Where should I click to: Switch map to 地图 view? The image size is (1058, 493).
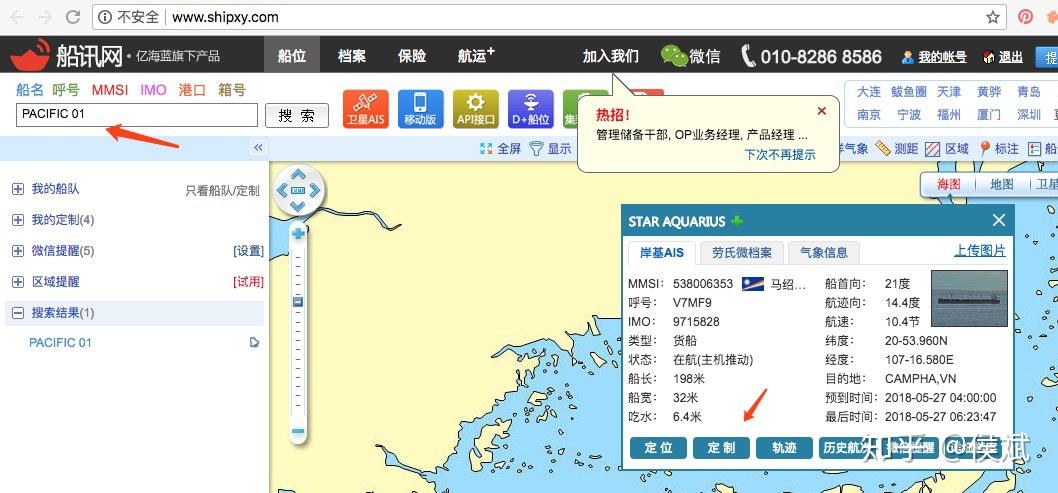click(1001, 184)
